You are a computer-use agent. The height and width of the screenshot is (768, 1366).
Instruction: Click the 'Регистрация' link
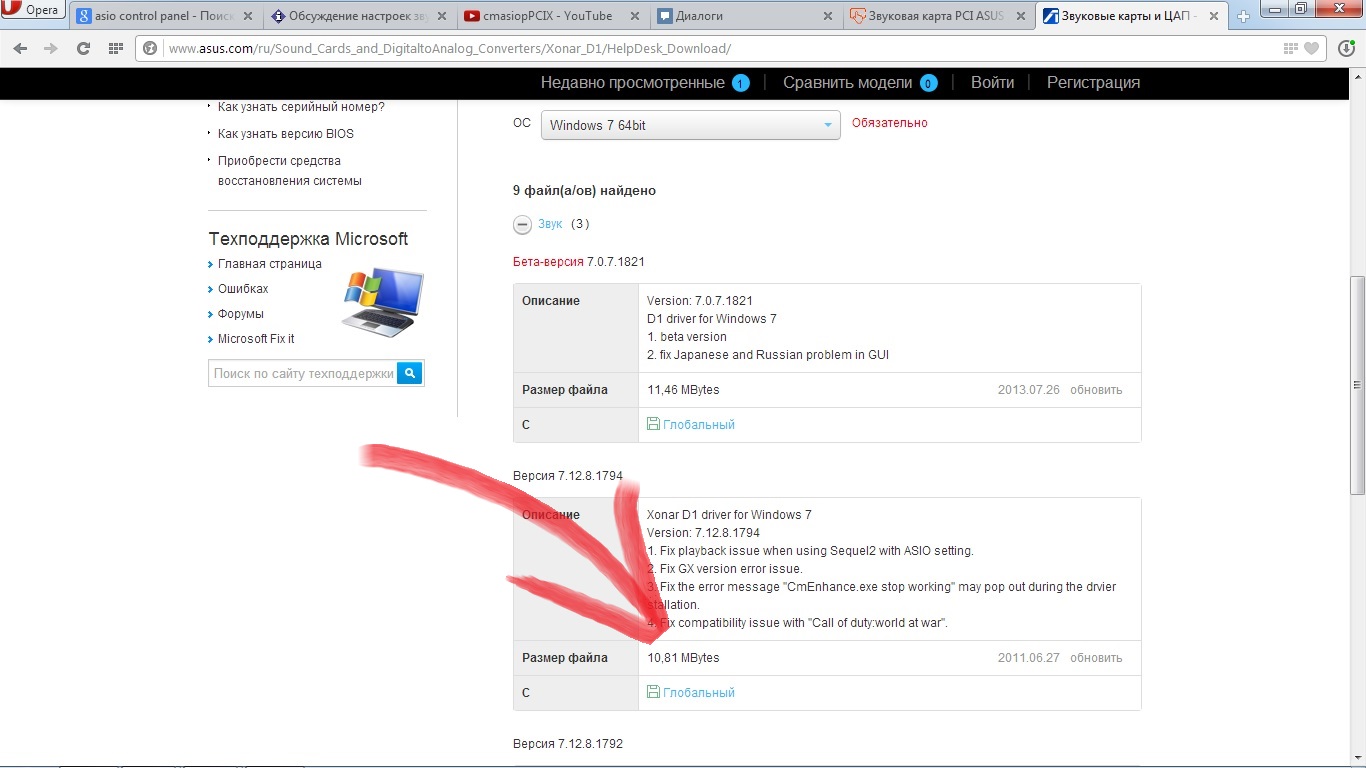click(x=1093, y=82)
